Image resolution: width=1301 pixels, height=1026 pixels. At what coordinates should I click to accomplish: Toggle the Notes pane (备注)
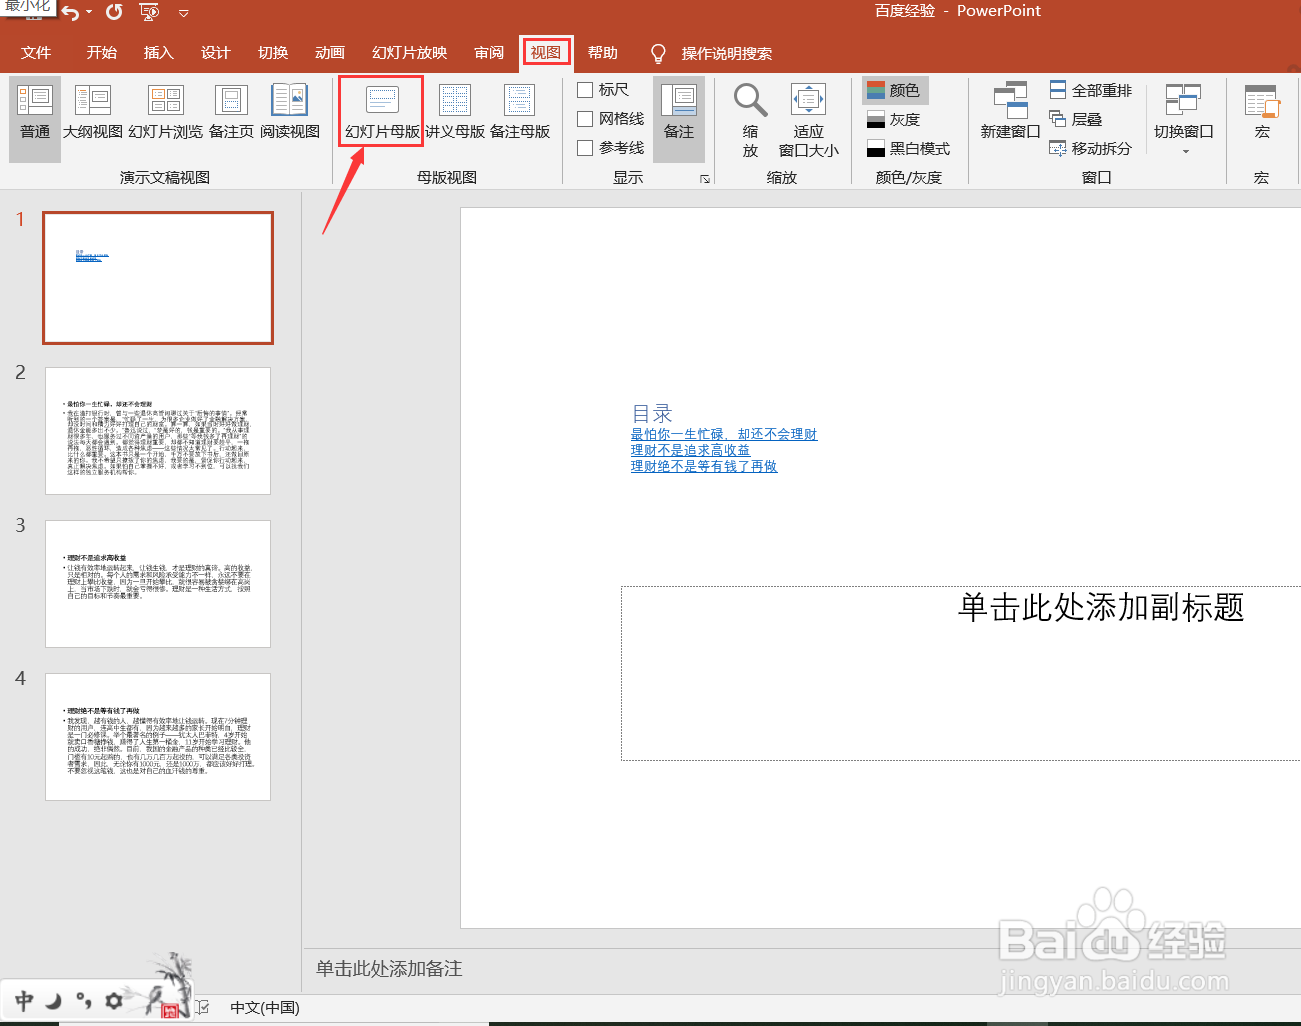pos(678,118)
